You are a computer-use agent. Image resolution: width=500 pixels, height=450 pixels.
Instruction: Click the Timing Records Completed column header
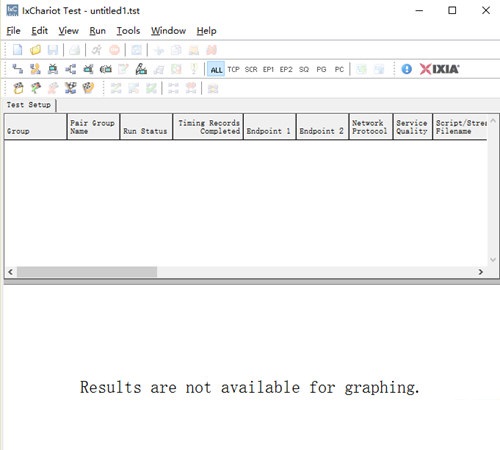click(208, 127)
